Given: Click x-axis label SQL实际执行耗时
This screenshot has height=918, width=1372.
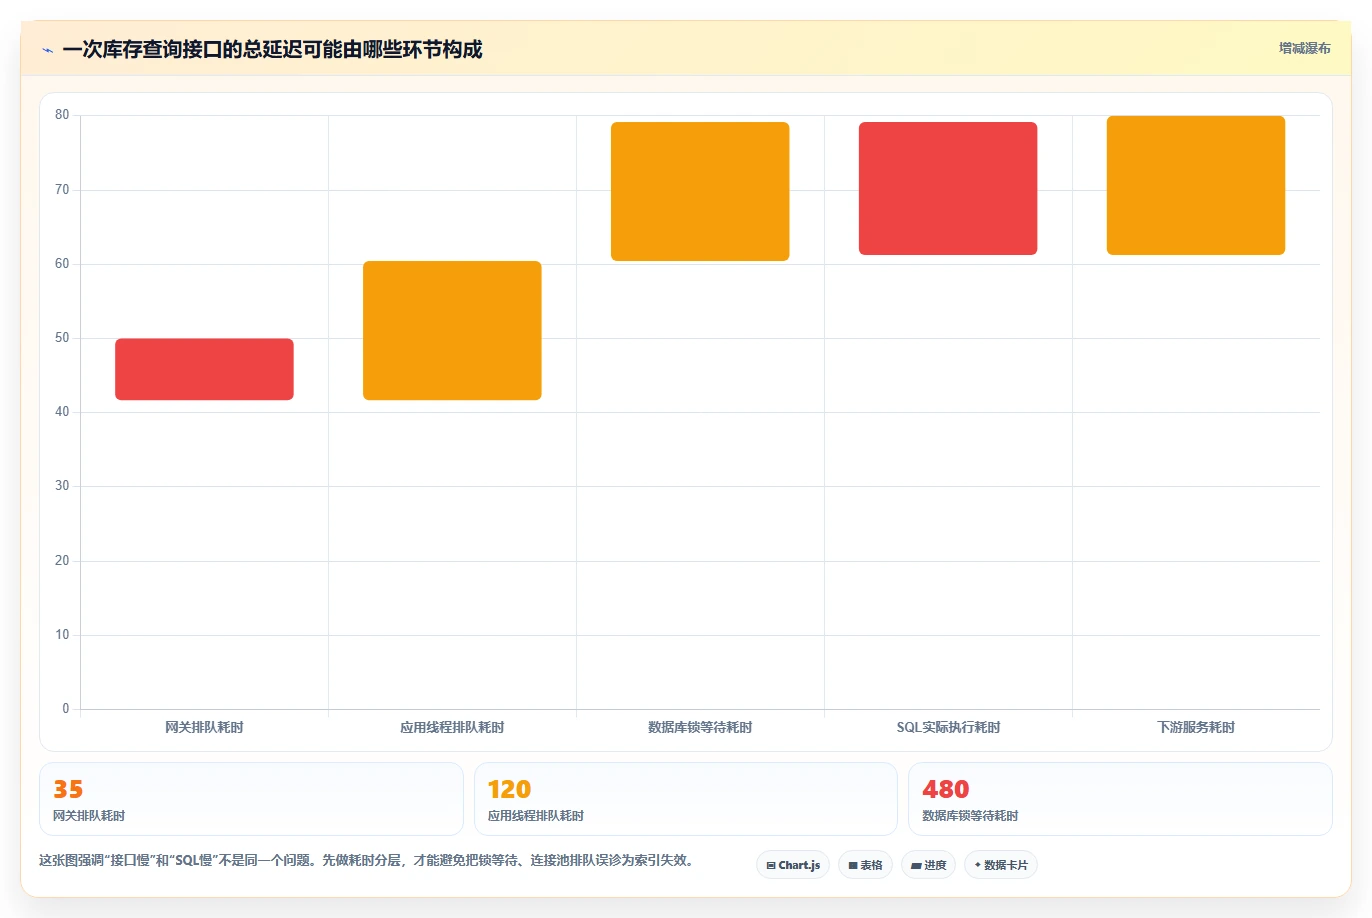Looking at the screenshot, I should coord(948,728).
